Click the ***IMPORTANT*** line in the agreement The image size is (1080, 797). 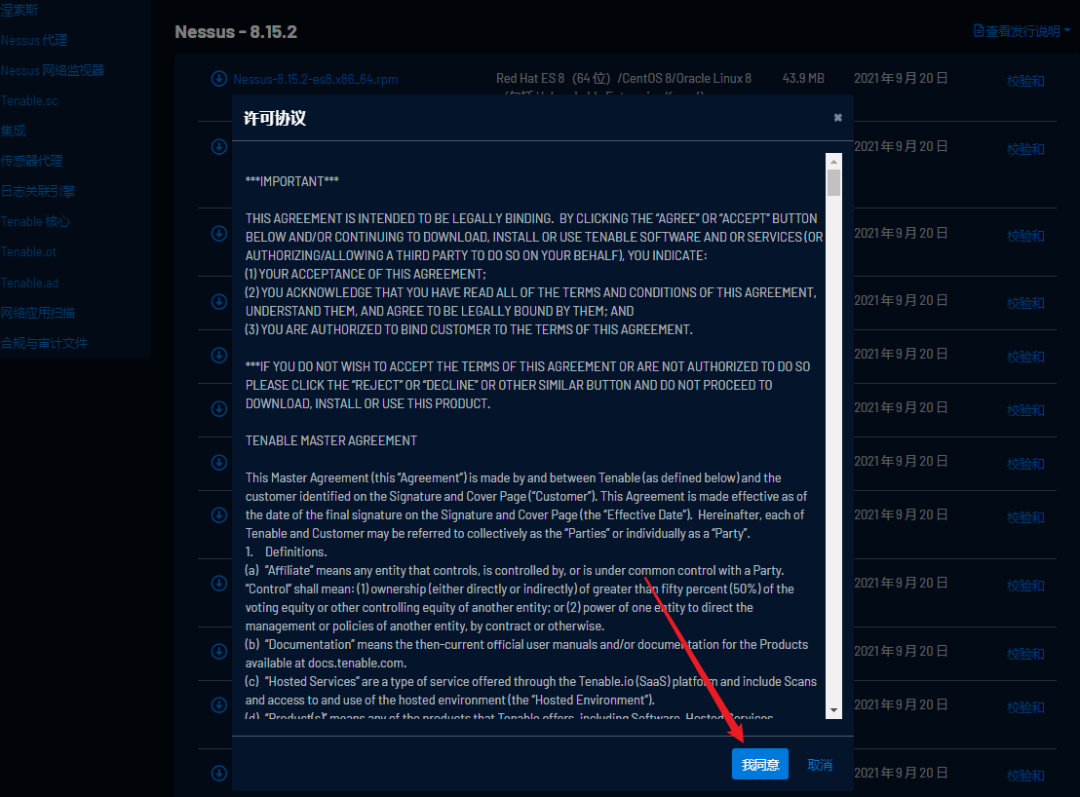click(x=292, y=181)
